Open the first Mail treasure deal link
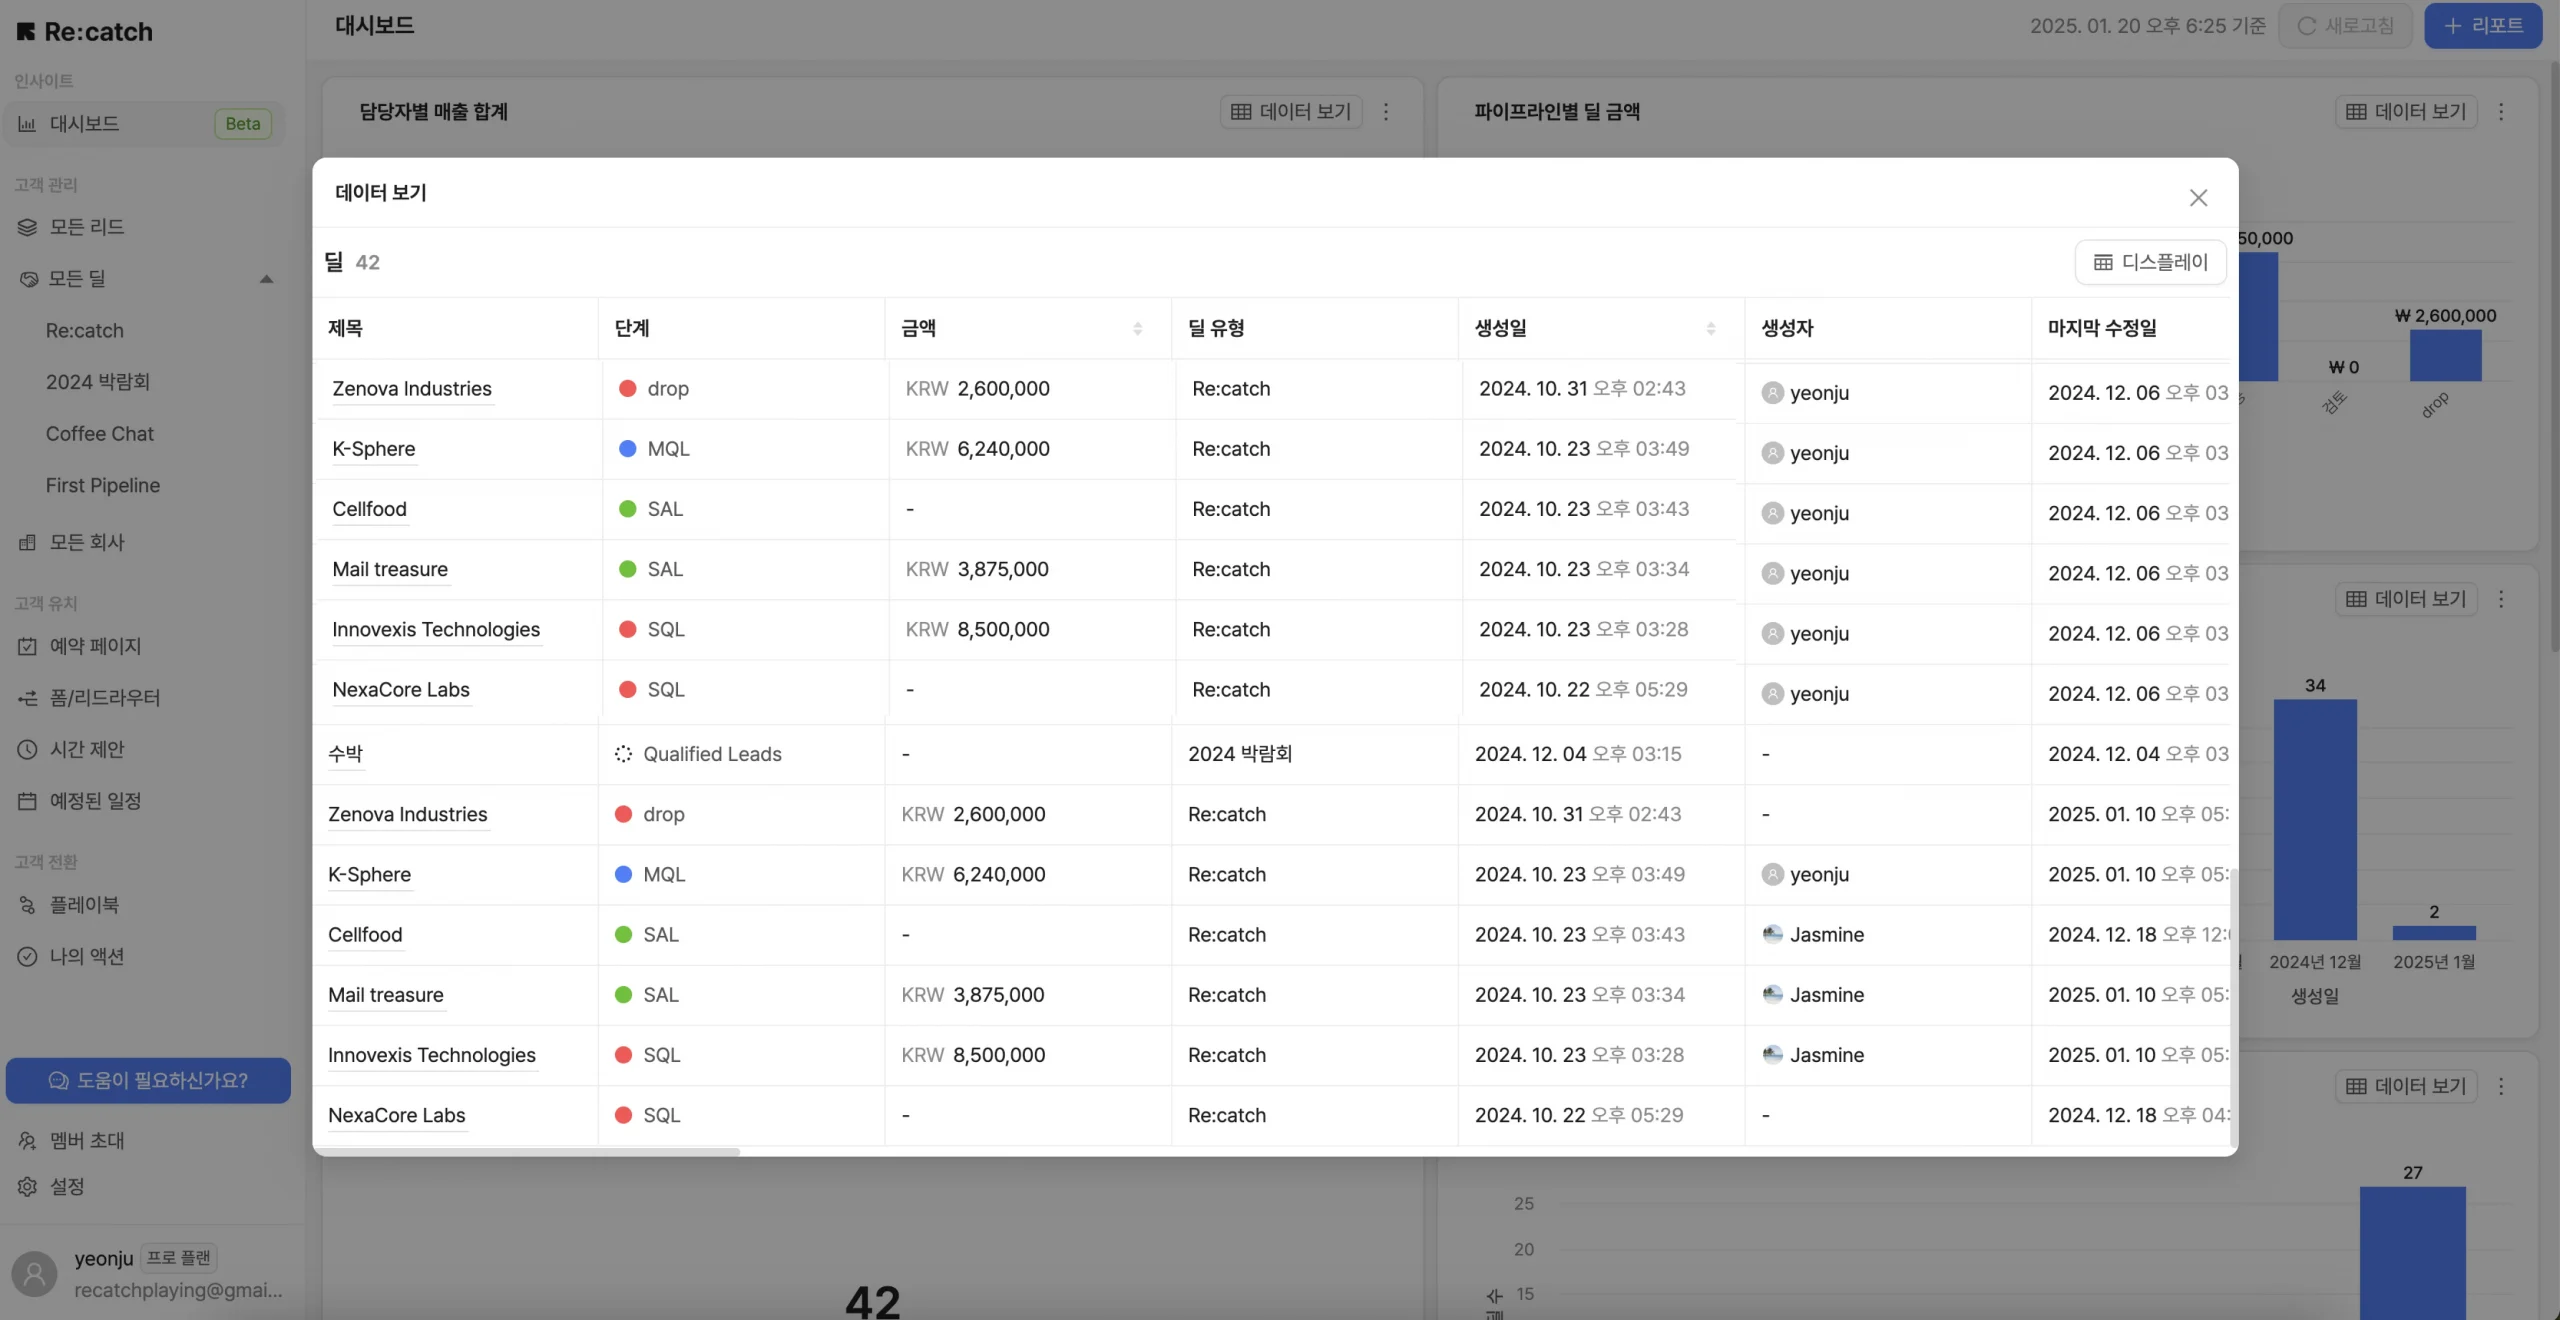 (x=390, y=569)
